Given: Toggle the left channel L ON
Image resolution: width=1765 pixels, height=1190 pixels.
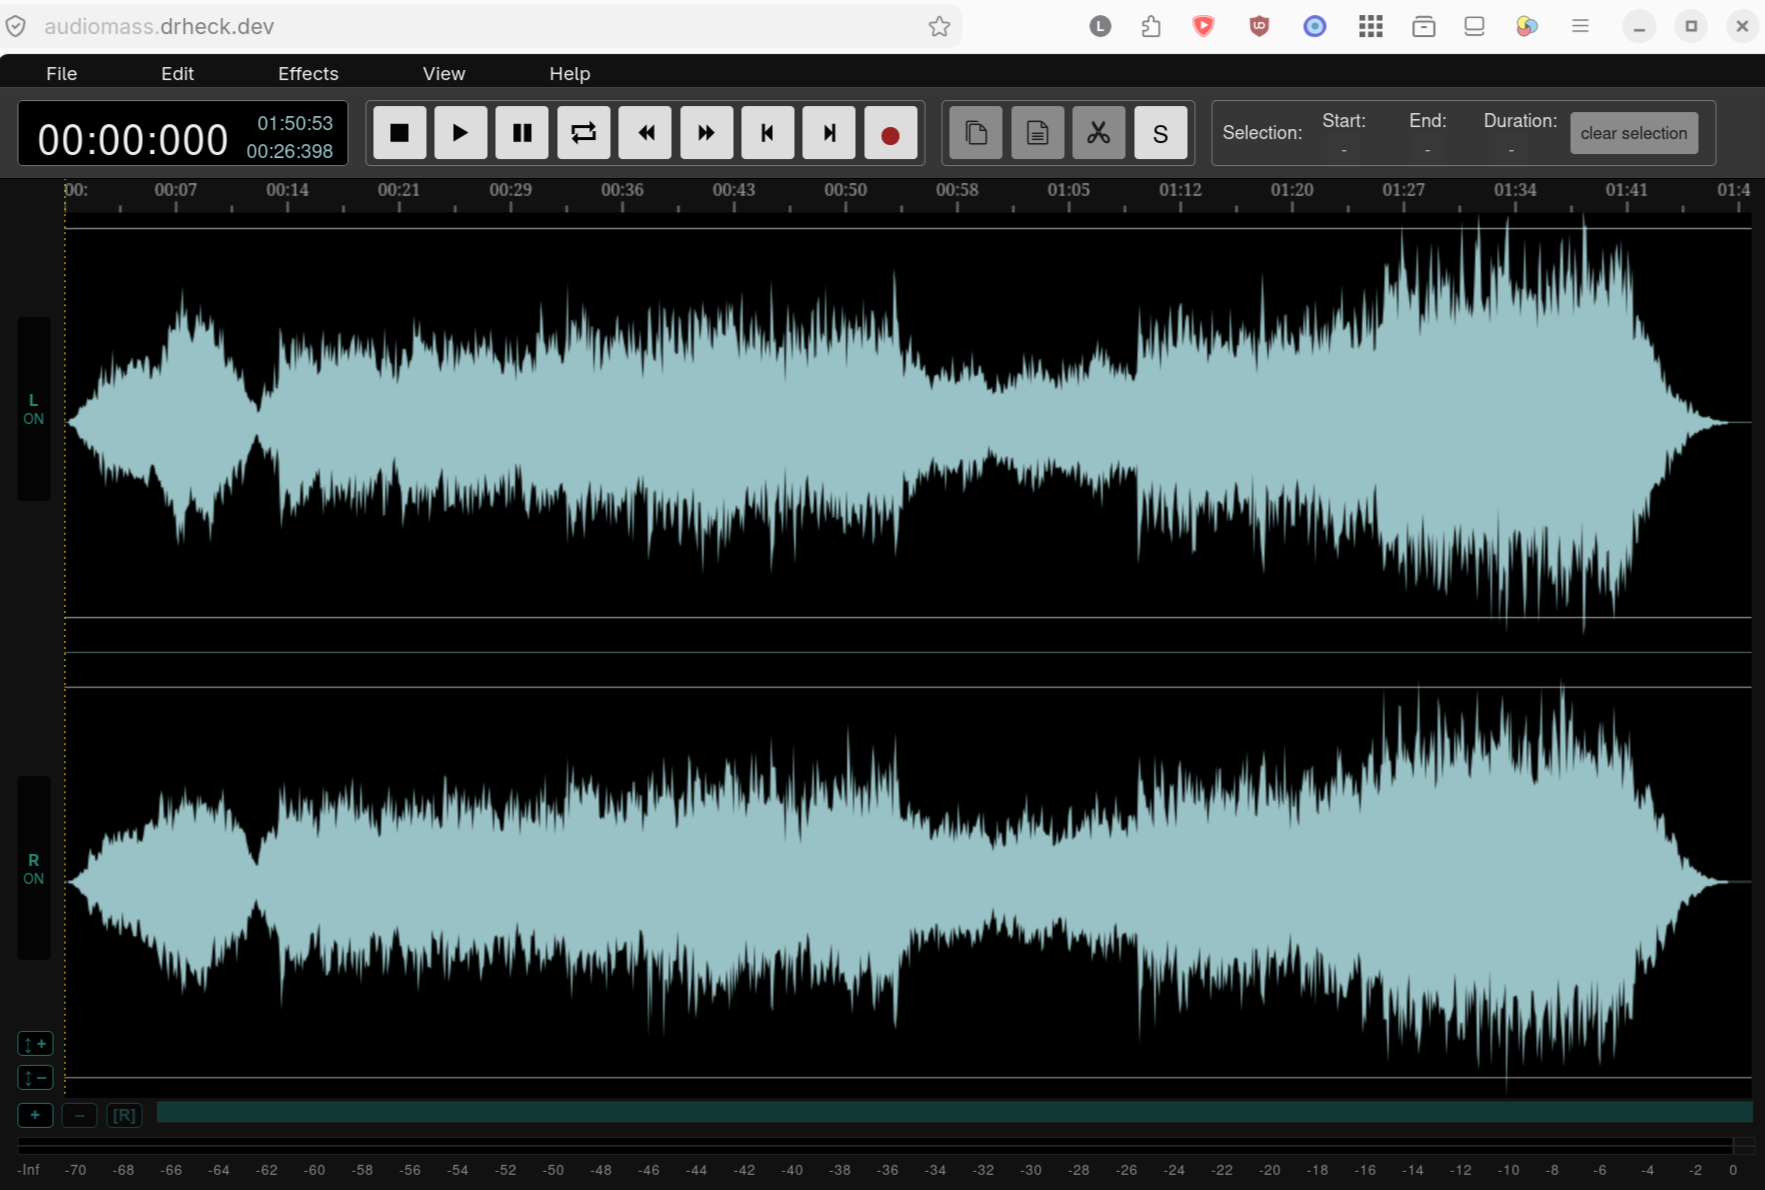Looking at the screenshot, I should point(33,409).
